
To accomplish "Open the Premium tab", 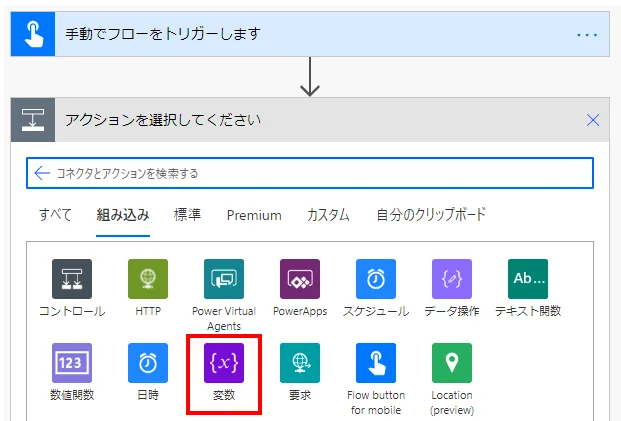I will coord(254,215).
